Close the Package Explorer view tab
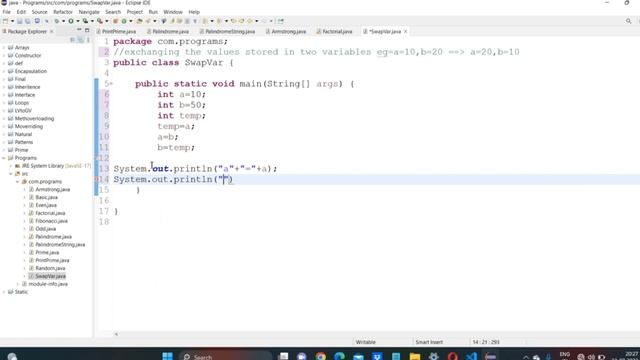 (x=51, y=31)
